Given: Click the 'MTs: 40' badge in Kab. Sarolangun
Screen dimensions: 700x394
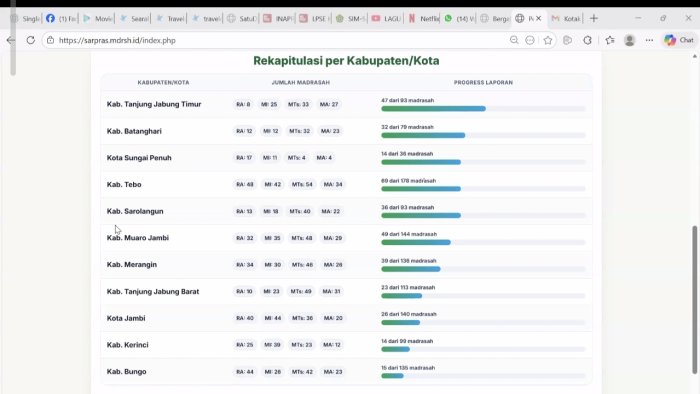Looking at the screenshot, I should [300, 211].
